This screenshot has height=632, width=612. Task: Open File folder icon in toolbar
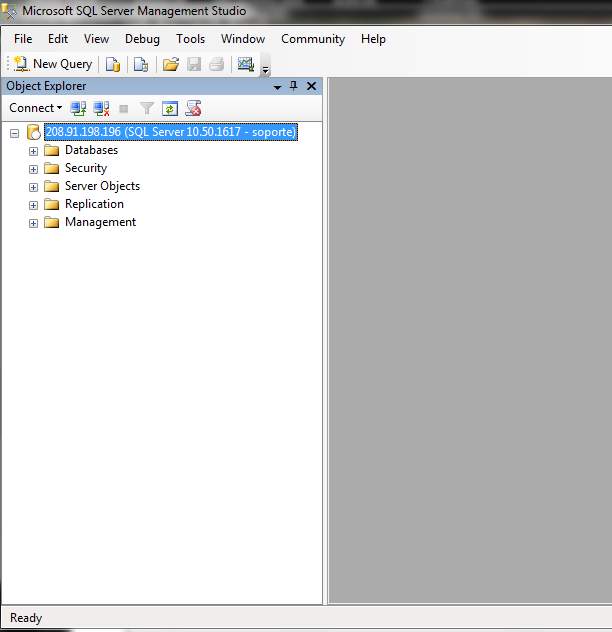[x=171, y=64]
